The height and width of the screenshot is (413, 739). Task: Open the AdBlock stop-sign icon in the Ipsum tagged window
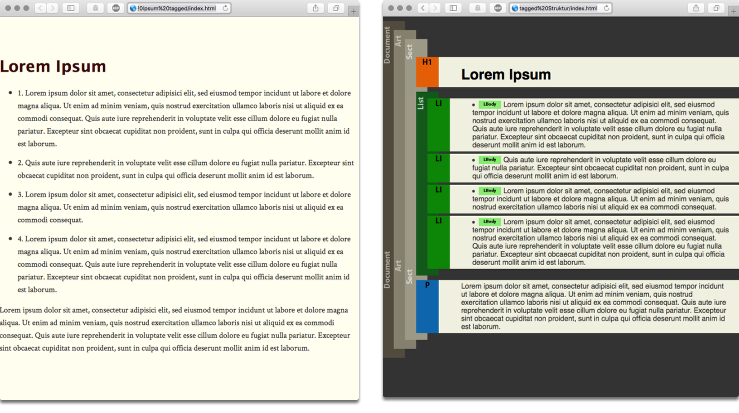tap(115, 8)
